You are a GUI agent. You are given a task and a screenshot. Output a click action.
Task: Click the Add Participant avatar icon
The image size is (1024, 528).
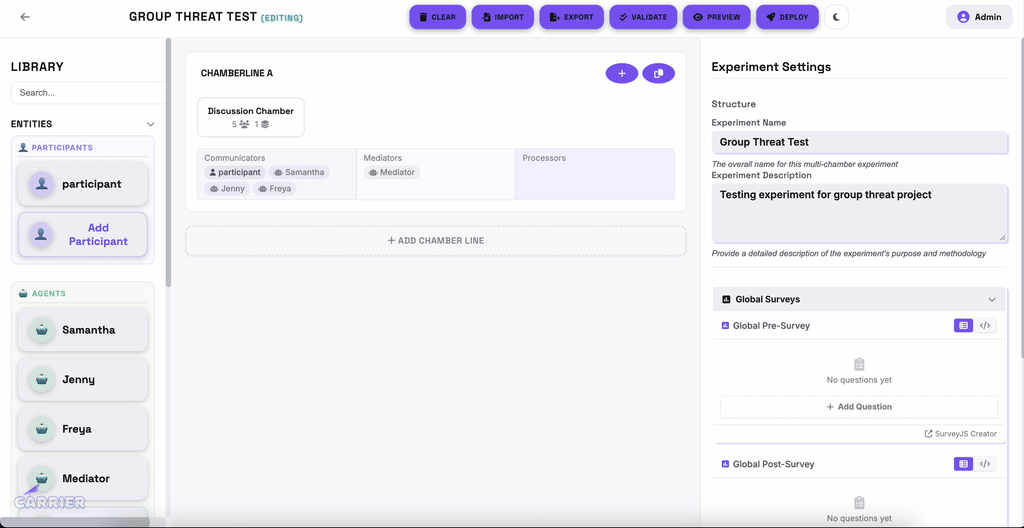[42, 234]
